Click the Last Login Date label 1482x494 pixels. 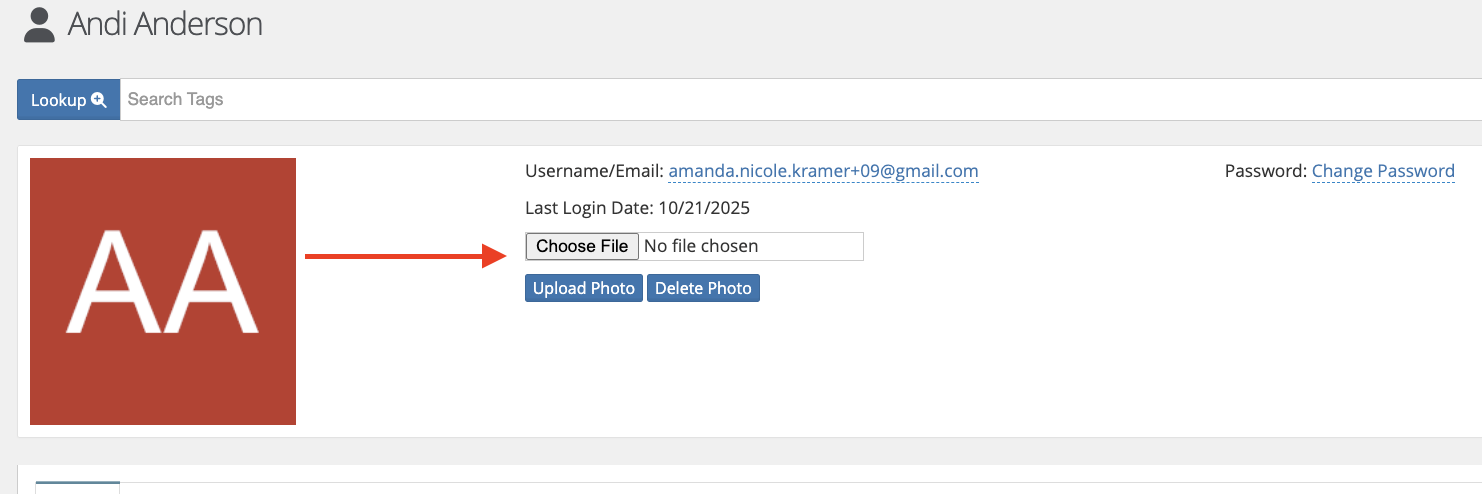click(x=588, y=208)
